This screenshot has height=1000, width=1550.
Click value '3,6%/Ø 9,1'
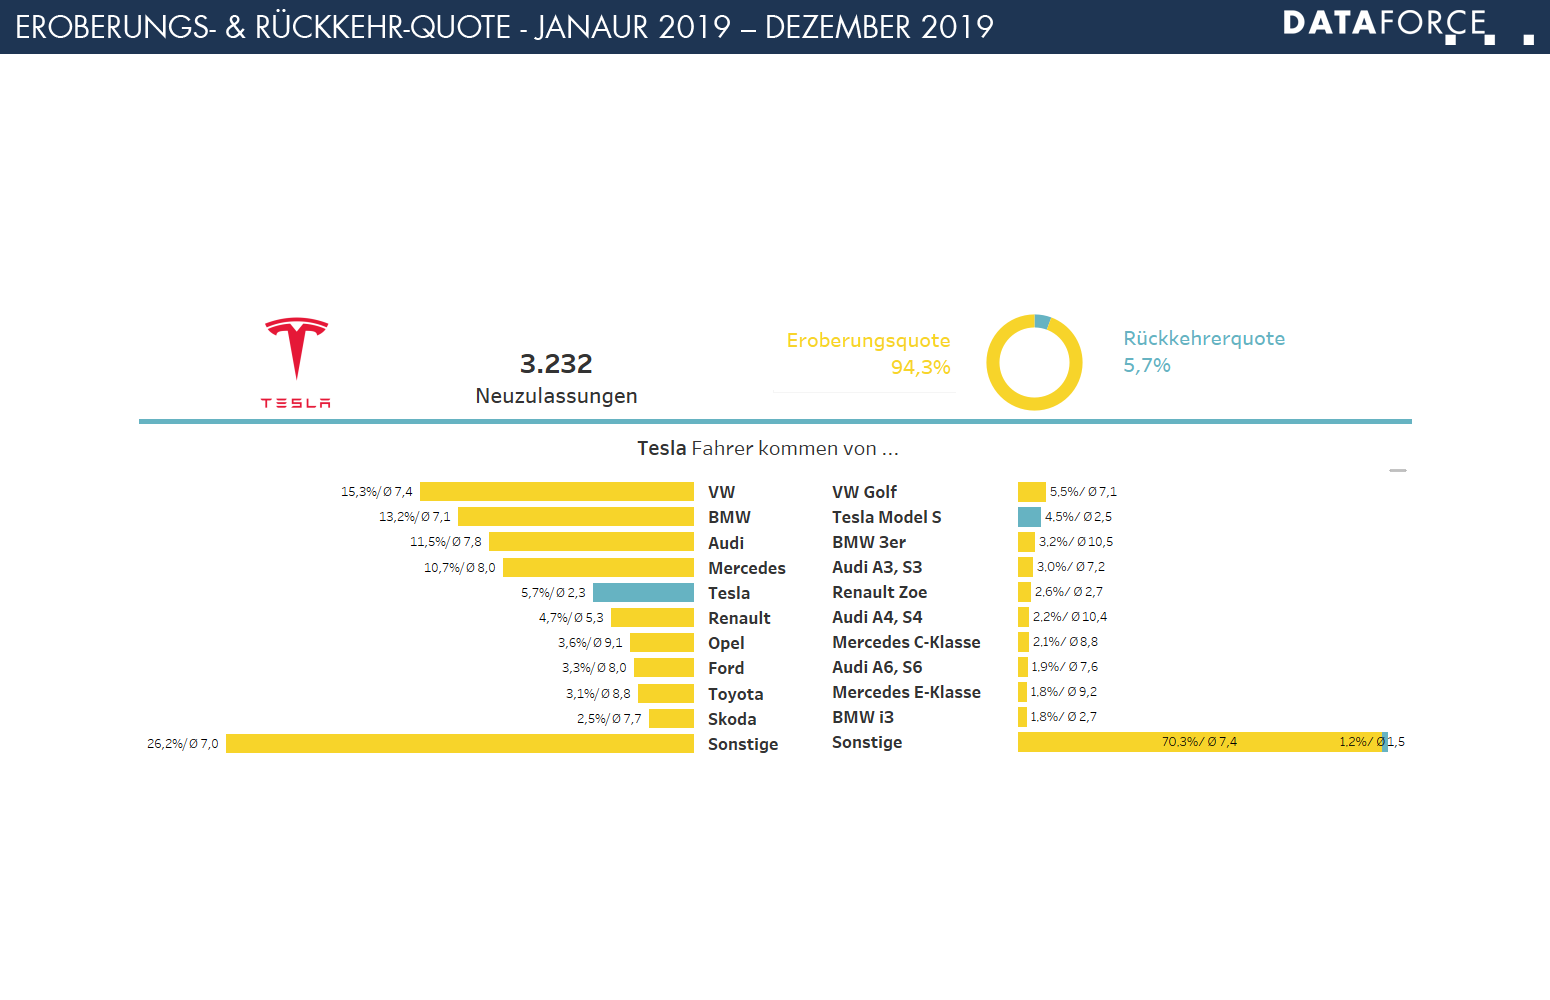point(590,643)
